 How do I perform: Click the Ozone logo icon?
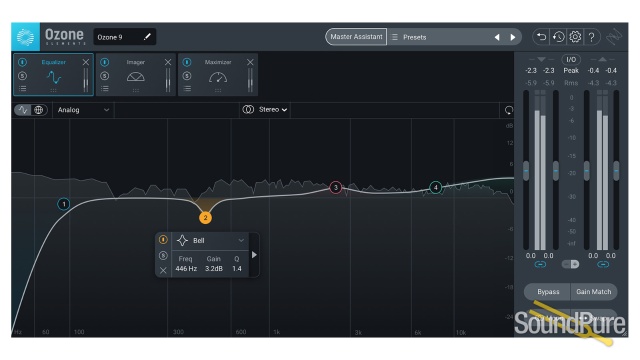[x=25, y=37]
